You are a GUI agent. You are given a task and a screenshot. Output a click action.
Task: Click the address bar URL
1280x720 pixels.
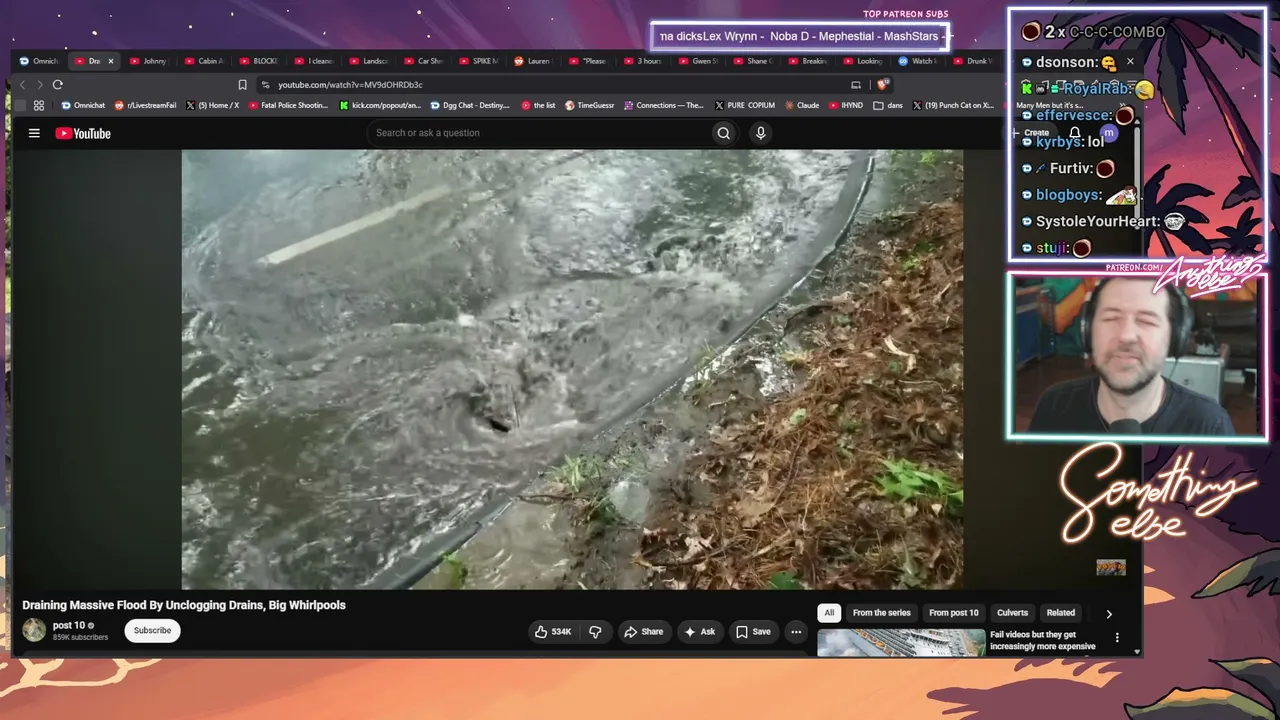pos(350,85)
